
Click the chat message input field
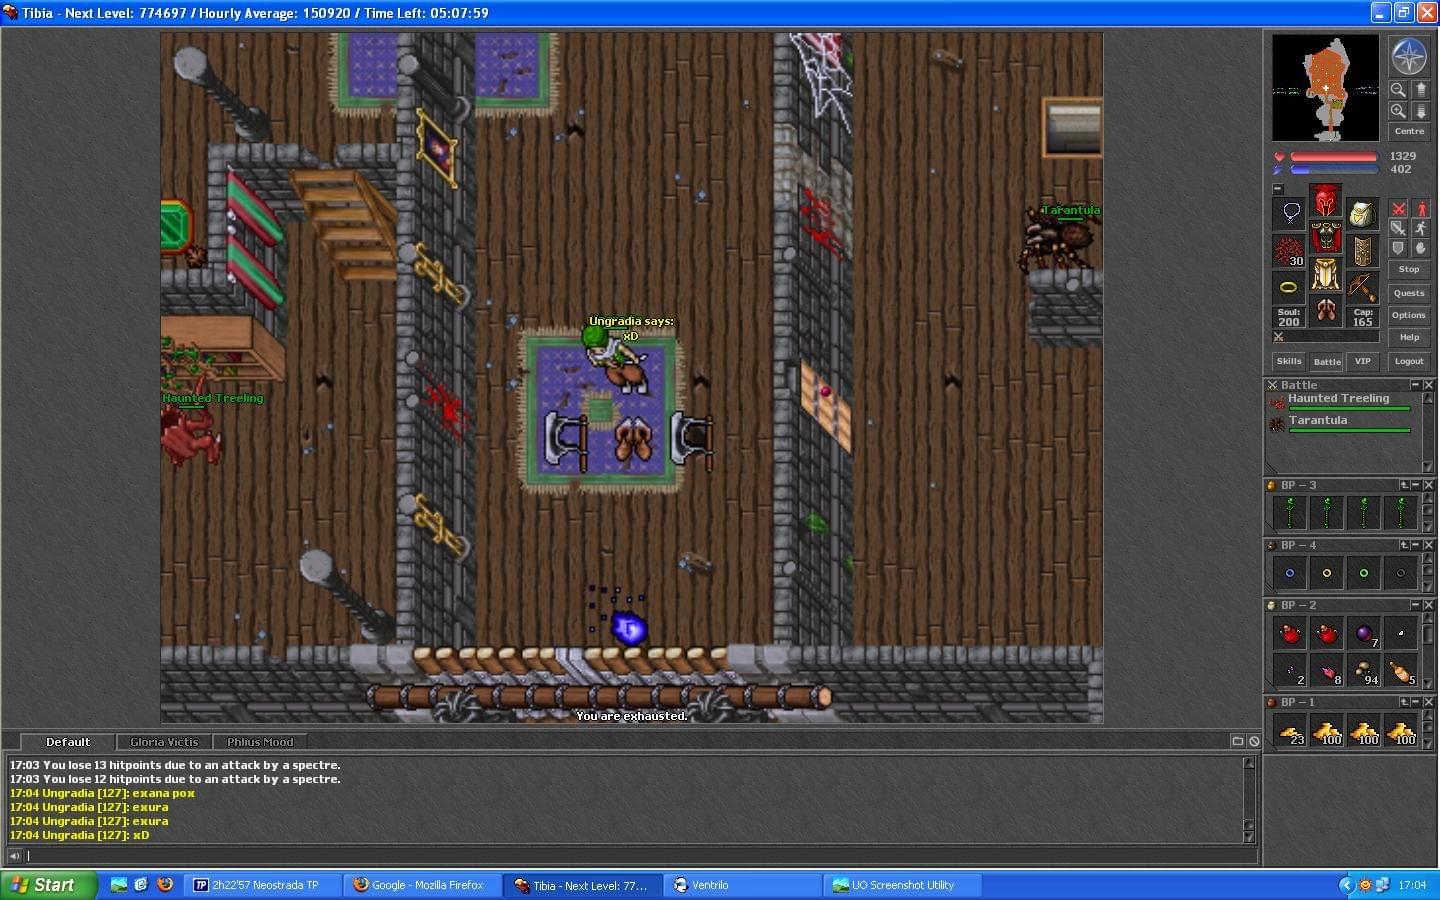tap(640, 855)
